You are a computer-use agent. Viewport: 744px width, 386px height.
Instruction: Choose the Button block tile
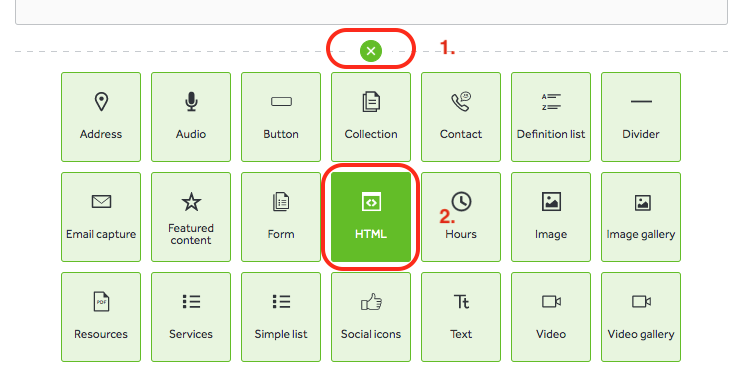[281, 117]
